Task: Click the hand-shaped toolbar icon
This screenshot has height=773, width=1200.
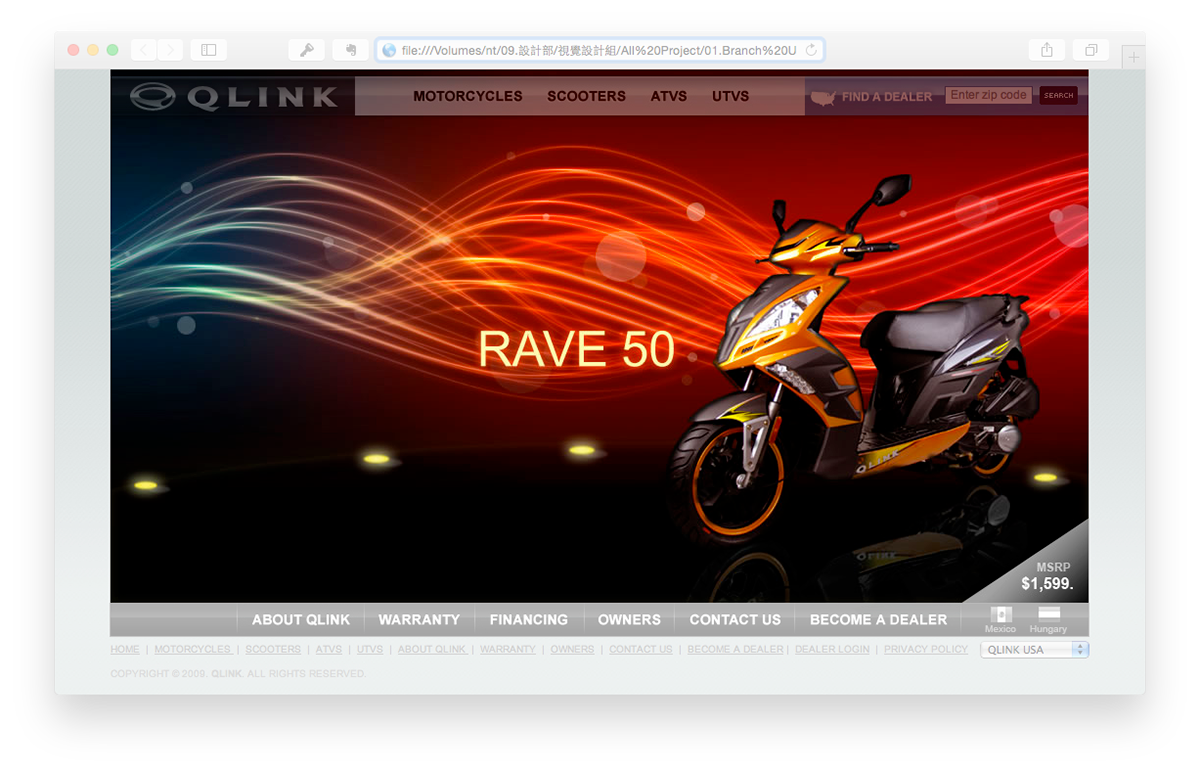Action: (351, 50)
